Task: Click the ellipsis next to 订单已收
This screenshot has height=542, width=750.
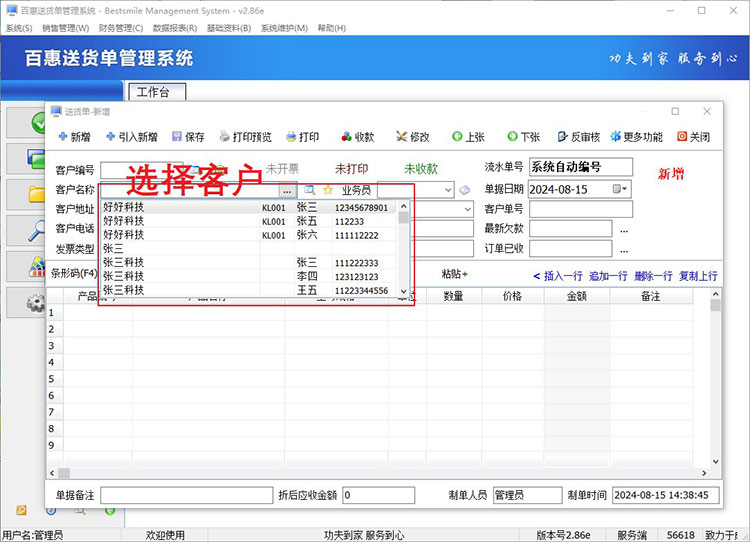Action: pos(624,250)
